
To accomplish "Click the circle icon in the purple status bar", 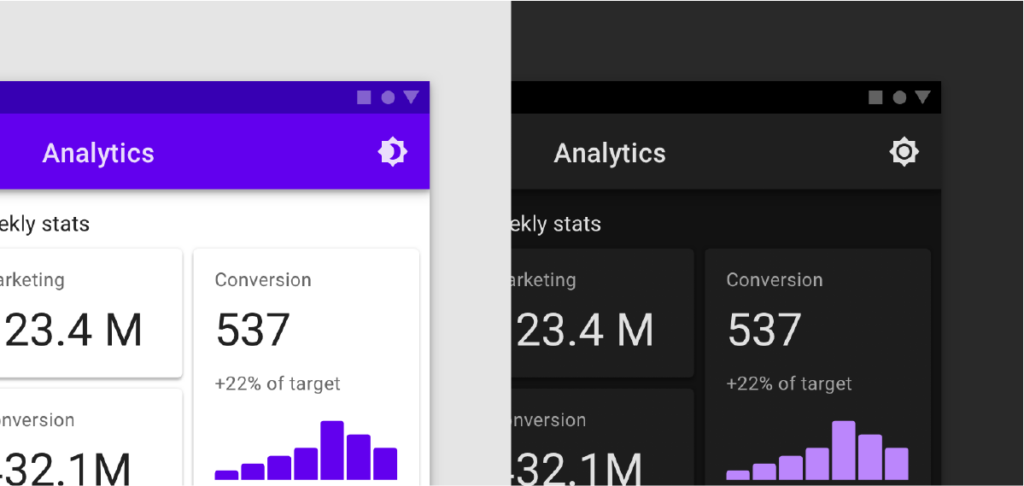I will pos(388,97).
